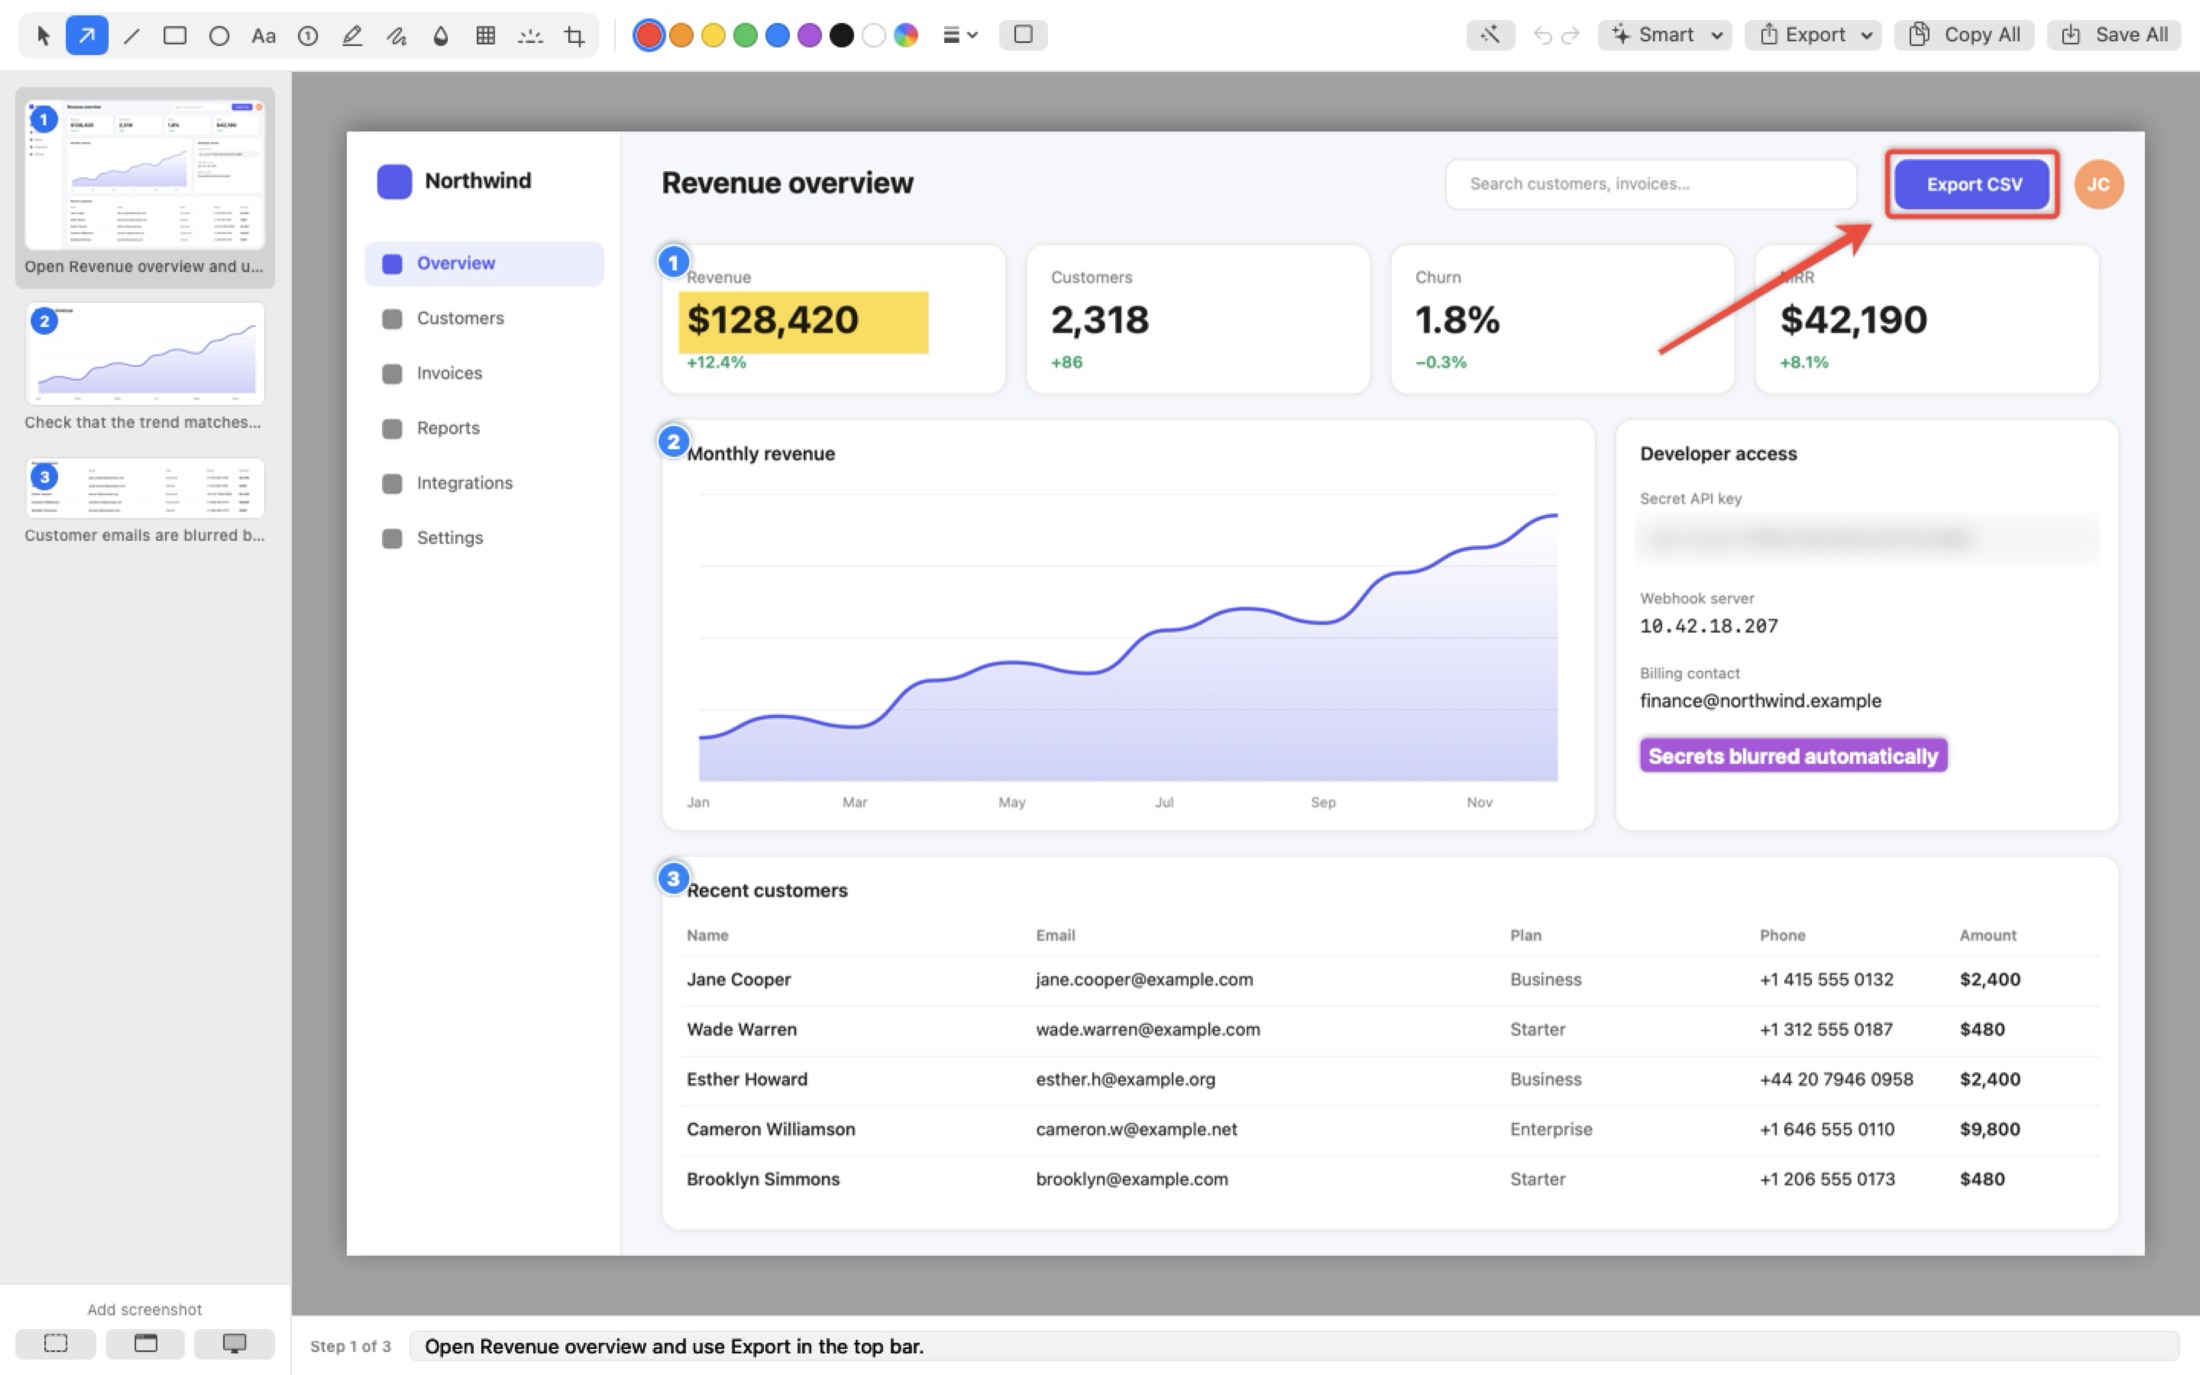This screenshot has height=1375, width=2200.
Task: Click the redo arrow
Action: [x=1570, y=35]
